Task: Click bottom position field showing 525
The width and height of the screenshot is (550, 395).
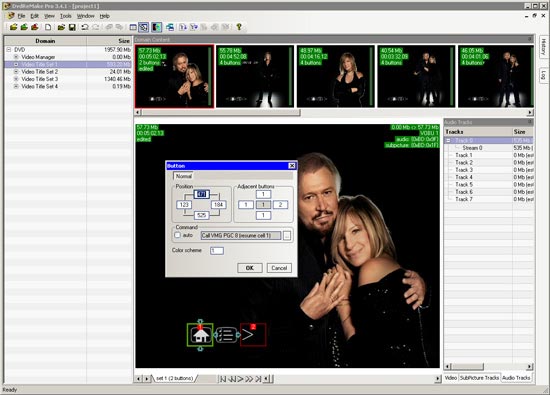Action: [201, 215]
